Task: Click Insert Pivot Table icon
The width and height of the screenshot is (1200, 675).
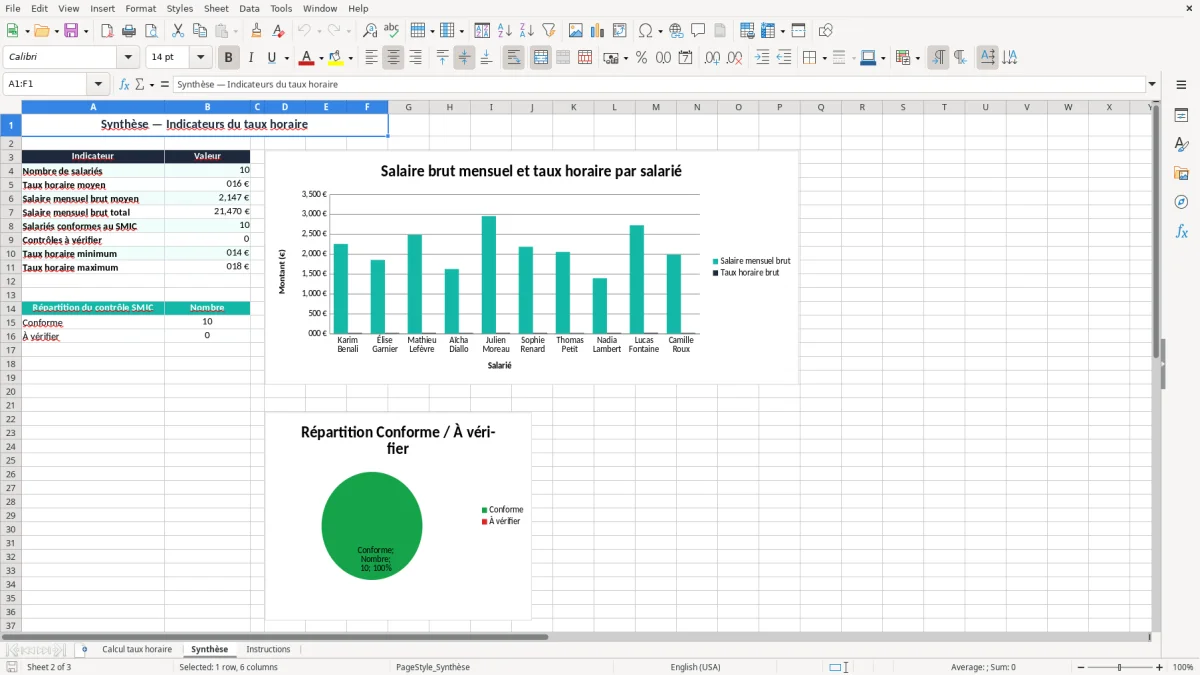Action: click(x=620, y=31)
